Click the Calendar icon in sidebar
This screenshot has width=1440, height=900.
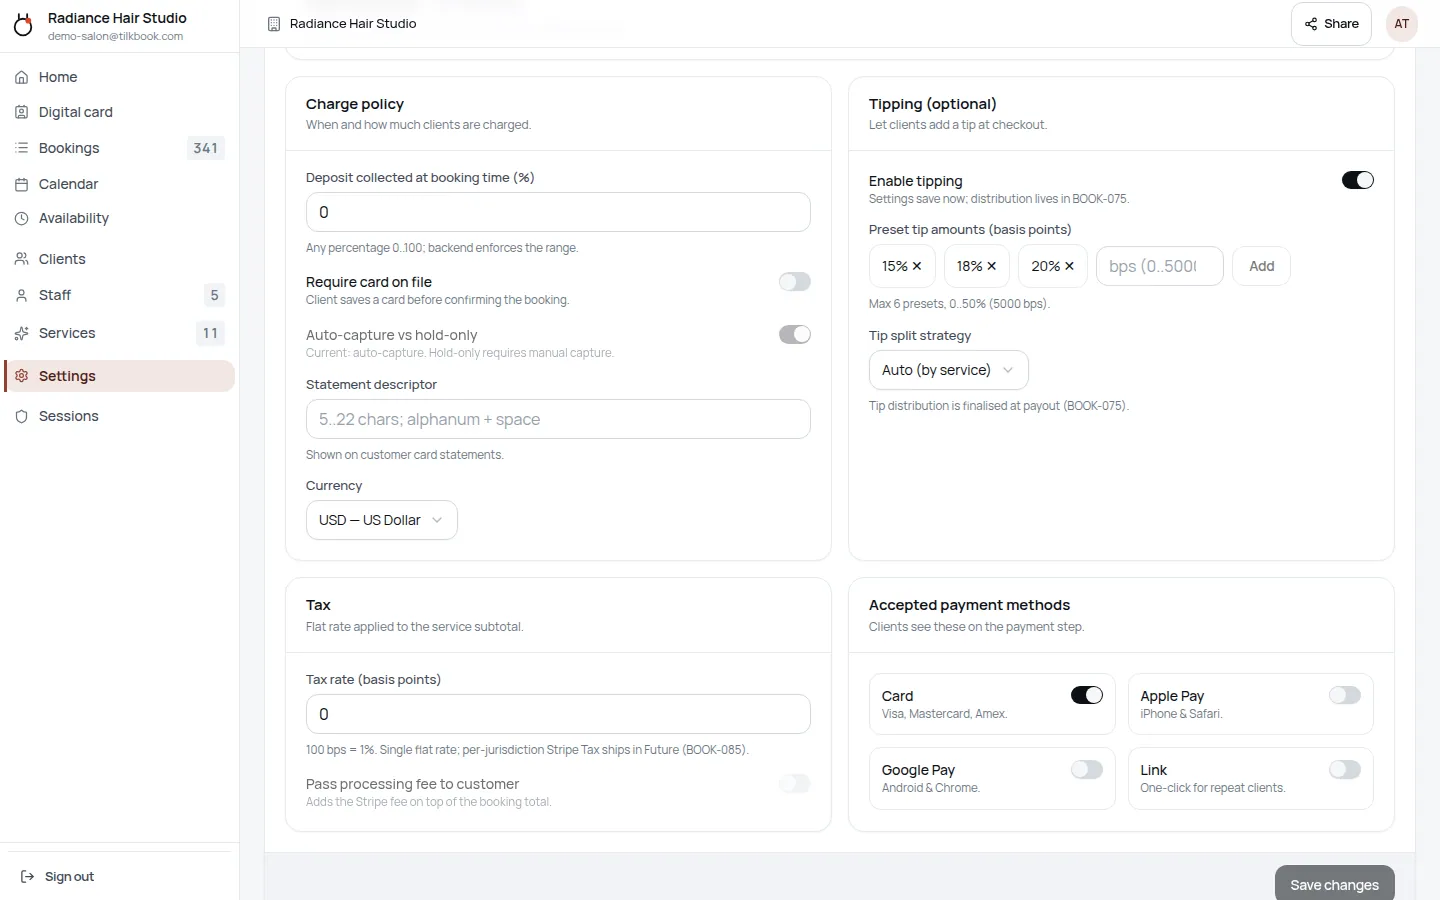[x=21, y=184]
